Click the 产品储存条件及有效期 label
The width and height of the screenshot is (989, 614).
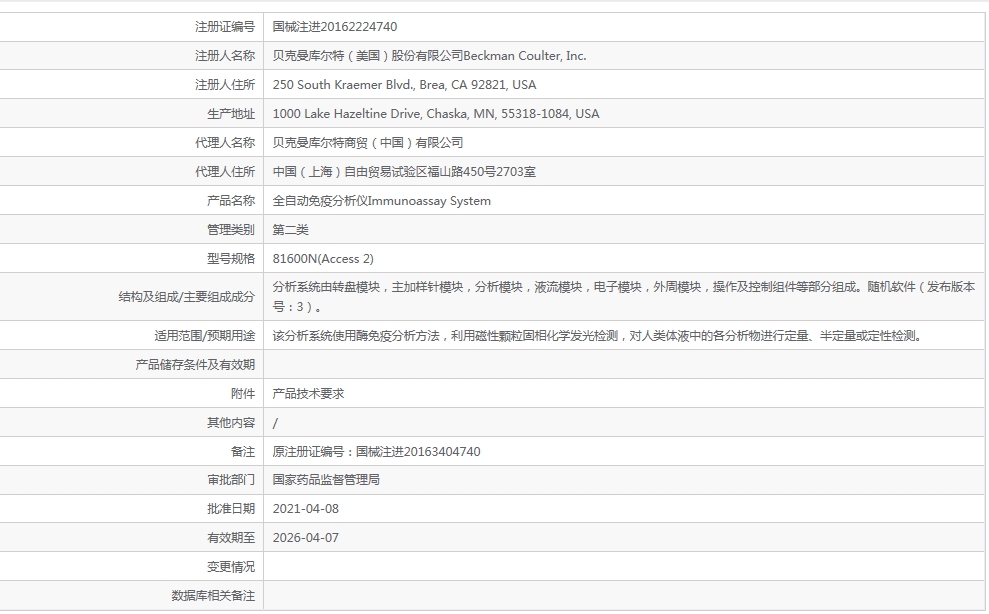point(195,365)
